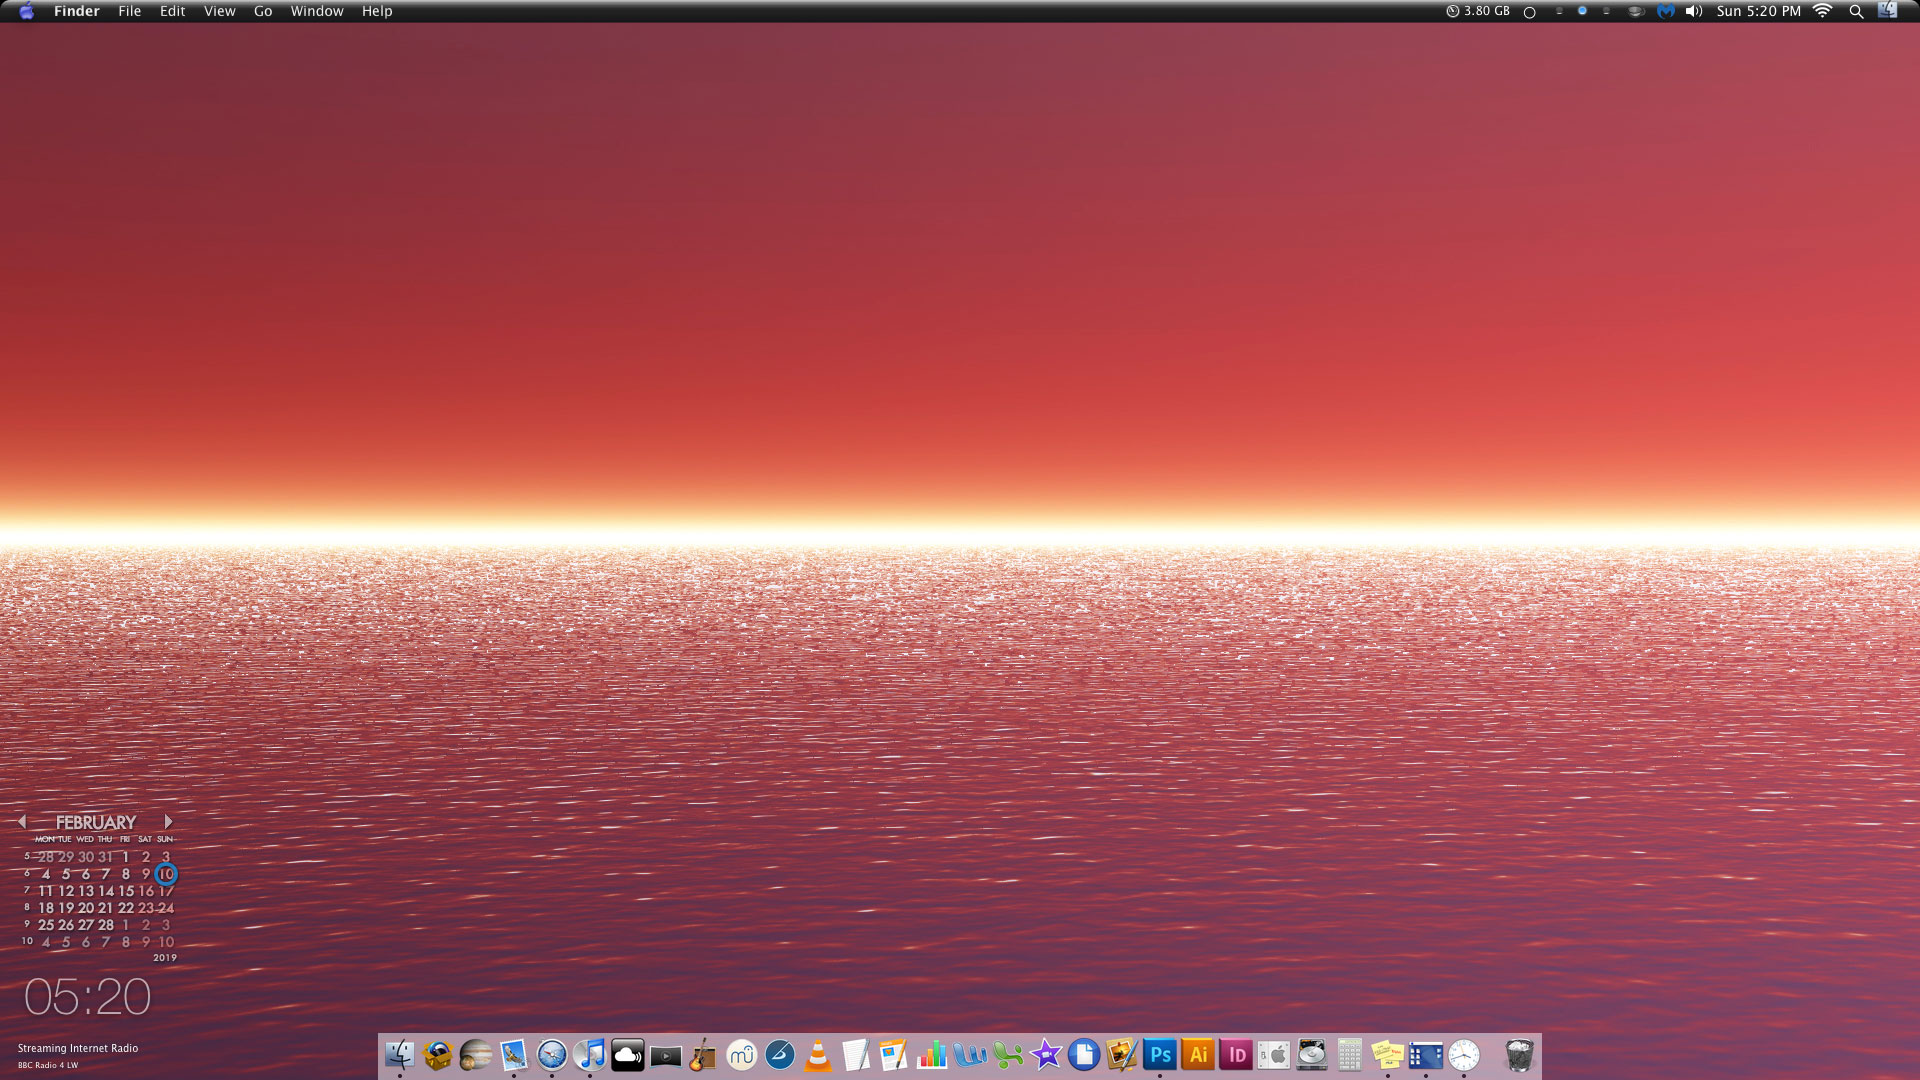Open the Trash in the Dock
1920x1080 pixels.
[x=1519, y=1055]
